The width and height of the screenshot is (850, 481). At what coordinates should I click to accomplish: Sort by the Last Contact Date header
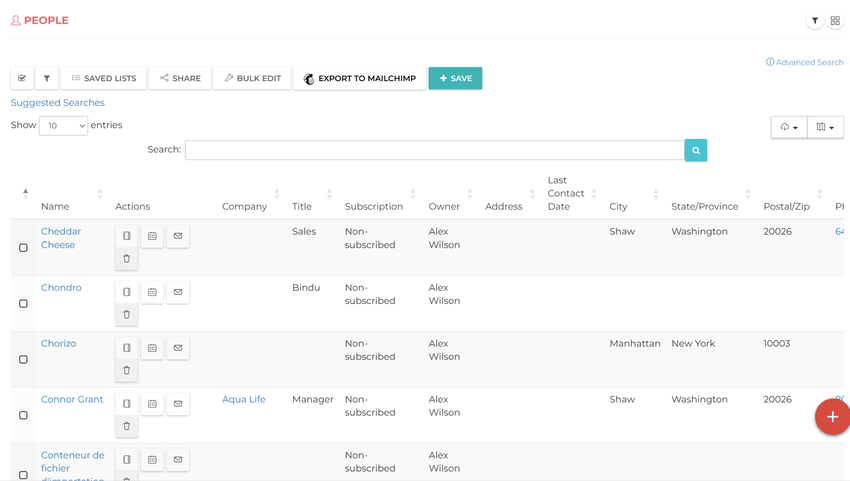pos(566,193)
